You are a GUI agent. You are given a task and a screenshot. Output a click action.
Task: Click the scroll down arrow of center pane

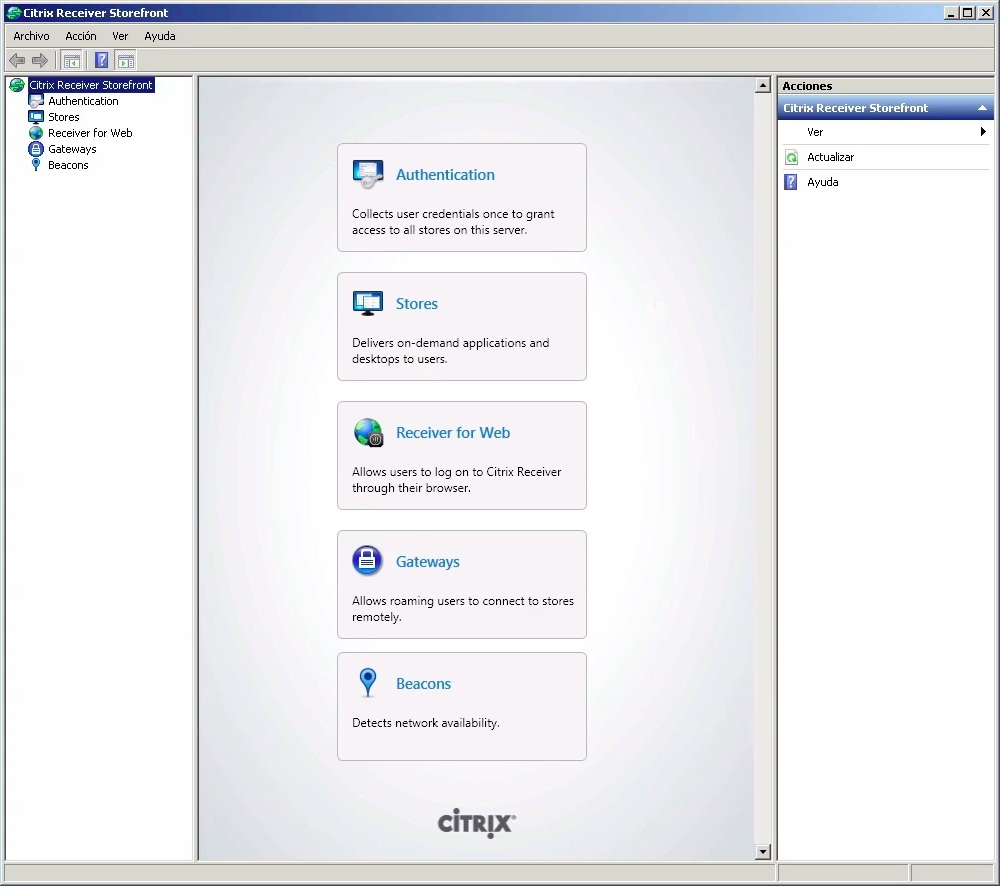[763, 852]
